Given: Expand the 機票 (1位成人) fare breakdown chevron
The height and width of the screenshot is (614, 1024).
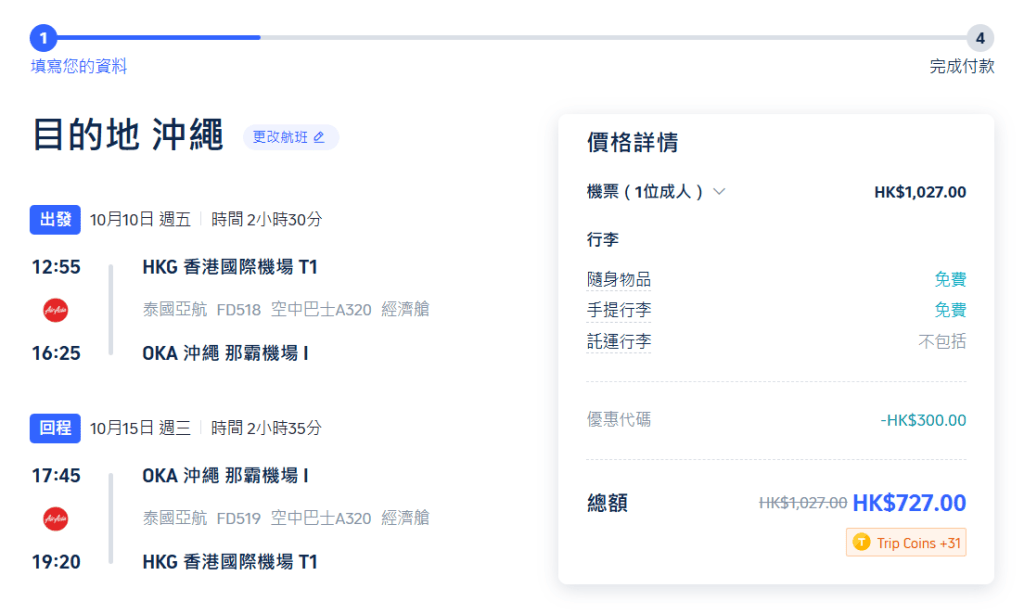Looking at the screenshot, I should [x=718, y=192].
